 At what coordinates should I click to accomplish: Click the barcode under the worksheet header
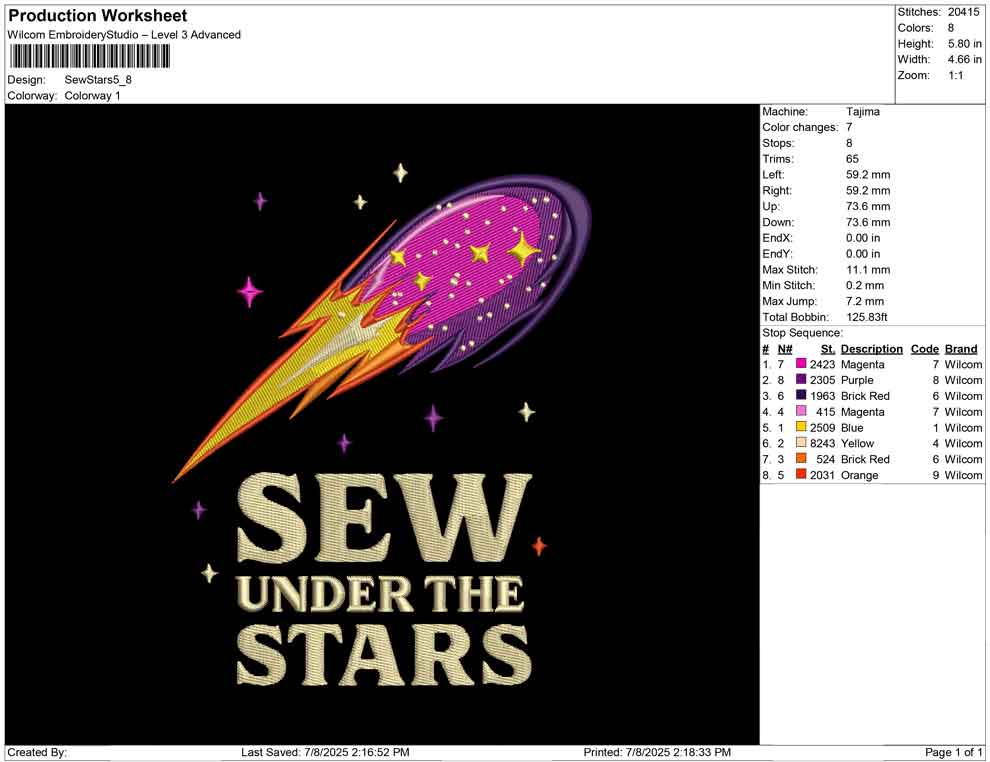89,57
